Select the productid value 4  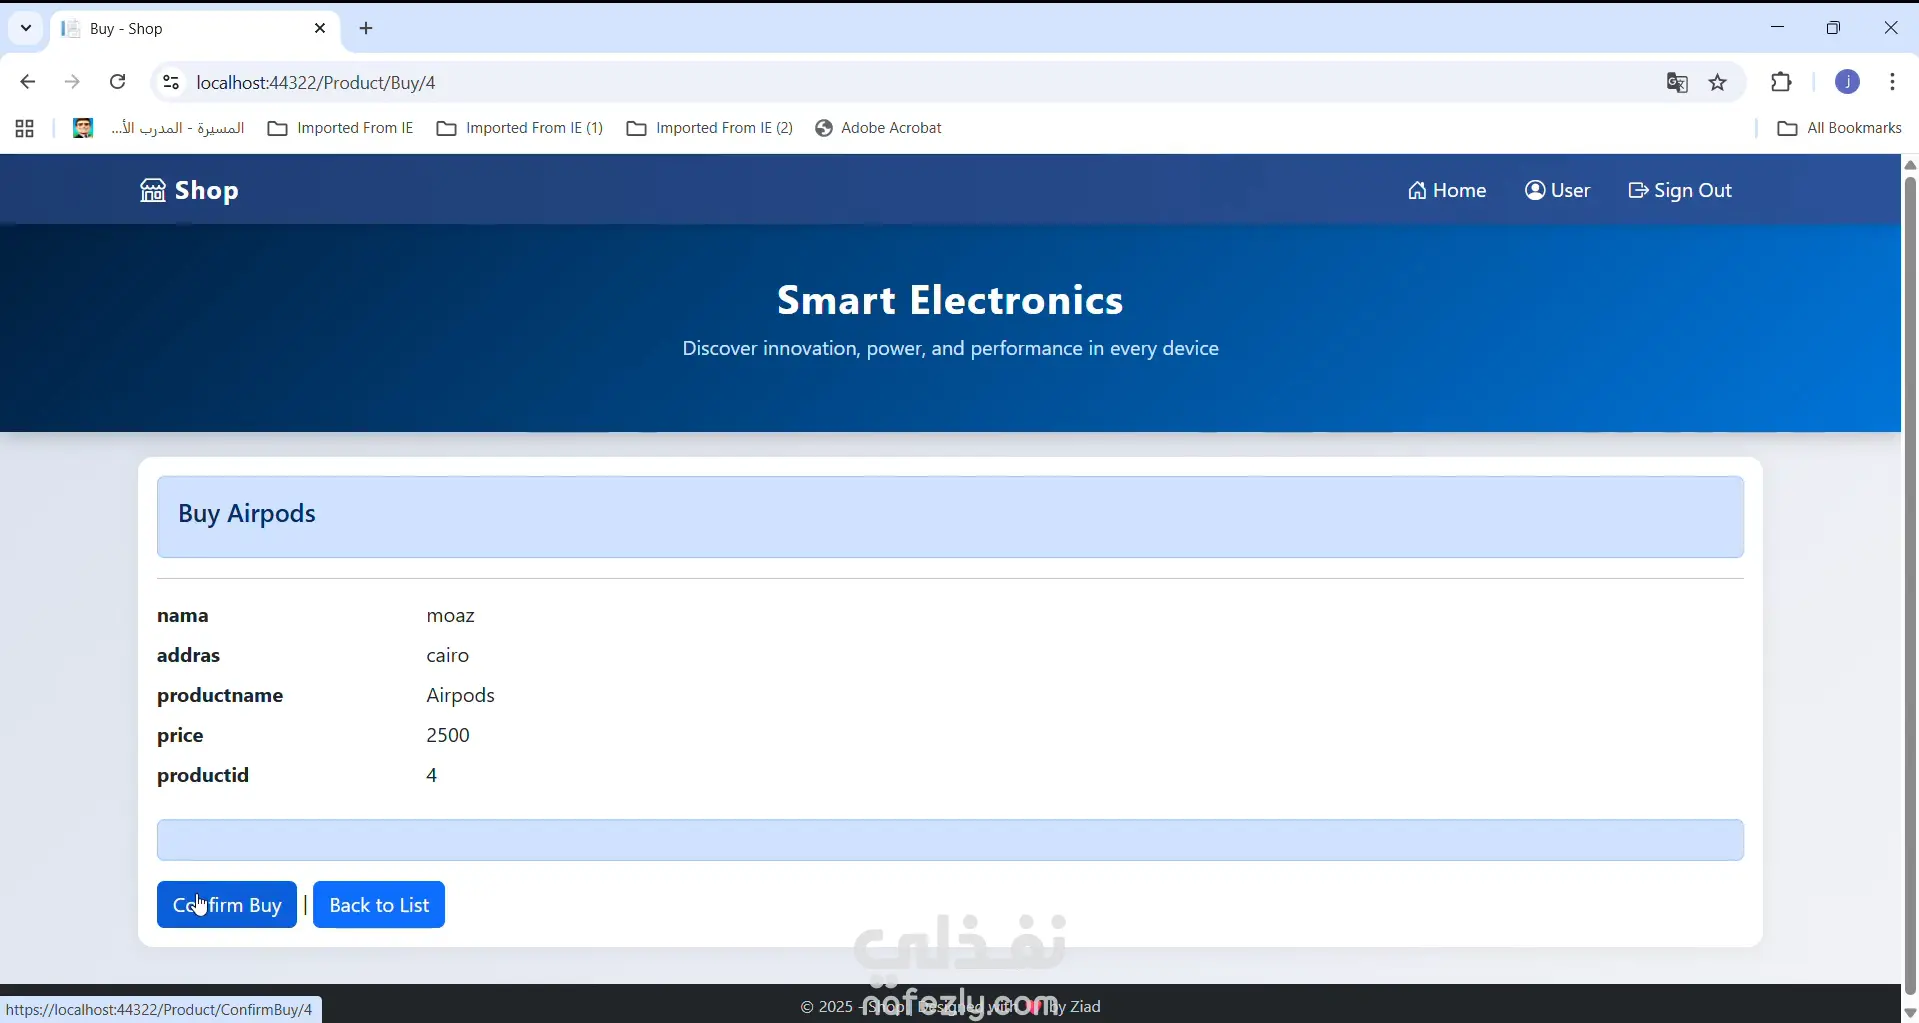point(432,775)
